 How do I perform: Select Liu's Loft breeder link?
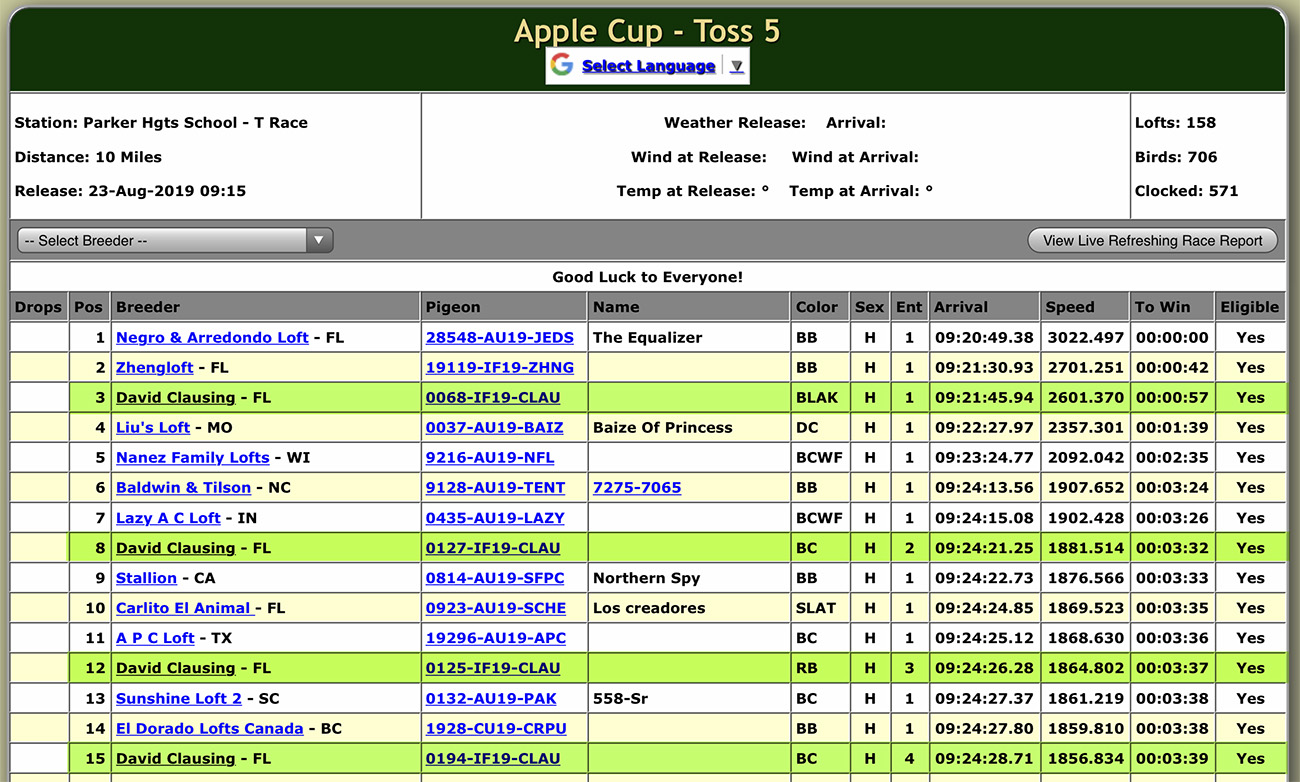coord(152,427)
